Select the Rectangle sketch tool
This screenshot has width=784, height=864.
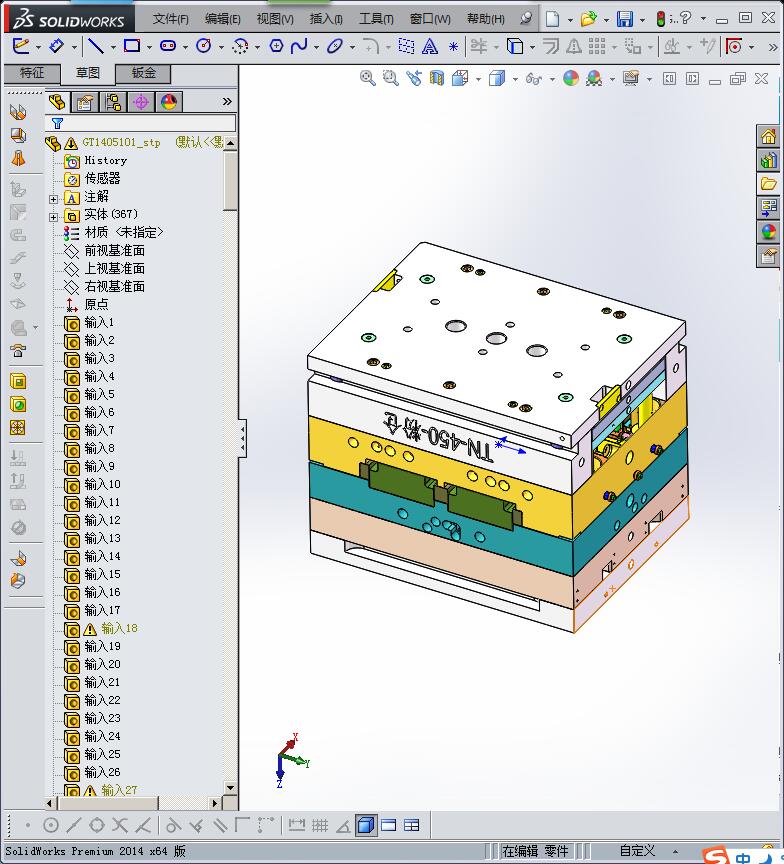[x=132, y=46]
